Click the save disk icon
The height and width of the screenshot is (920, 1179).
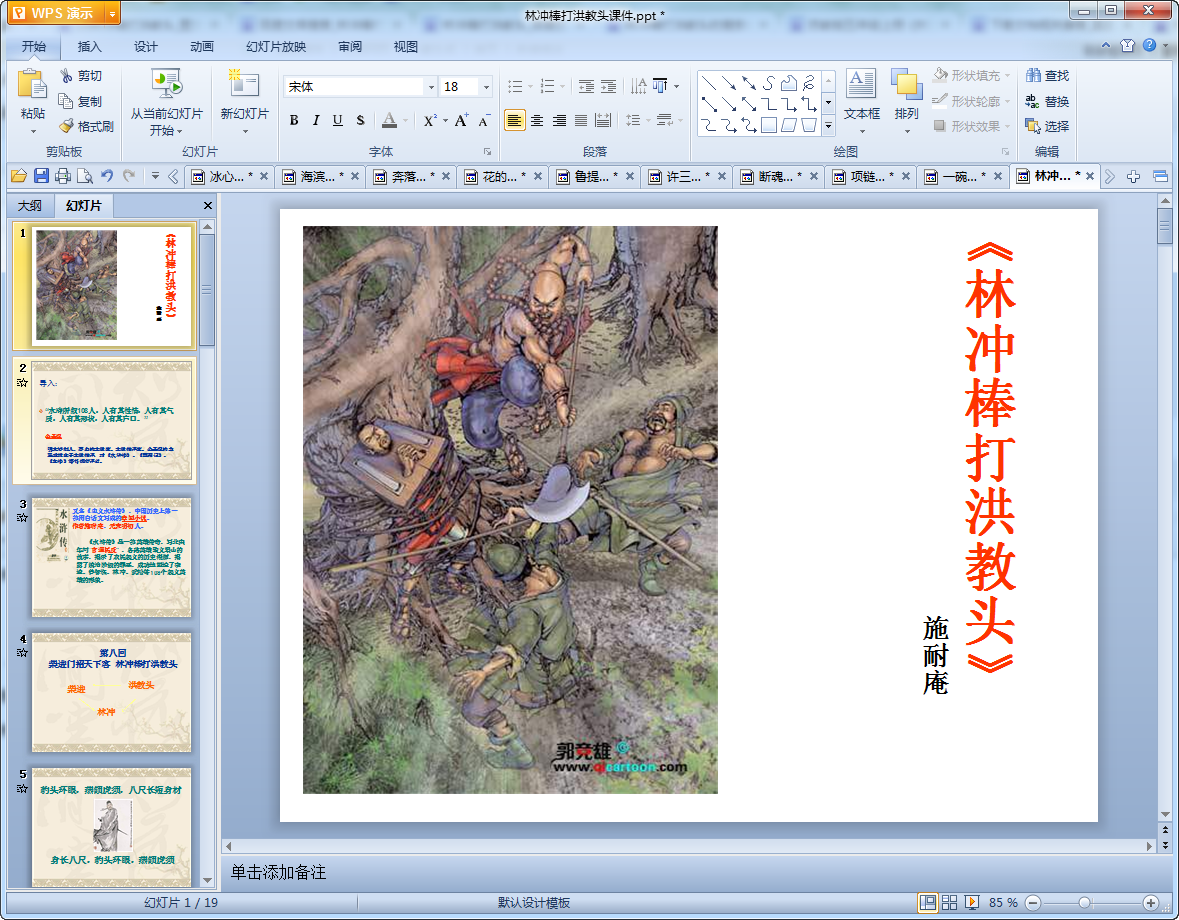[41, 176]
